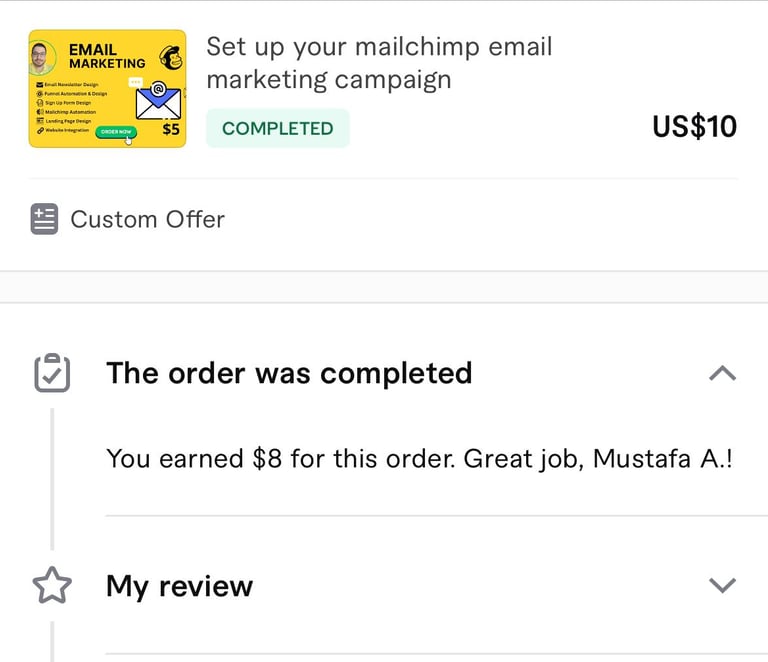Click the EMAIL MARKETING heading in thumbnail
Viewport: 768px width, 662px height.
pyautogui.click(x=106, y=56)
